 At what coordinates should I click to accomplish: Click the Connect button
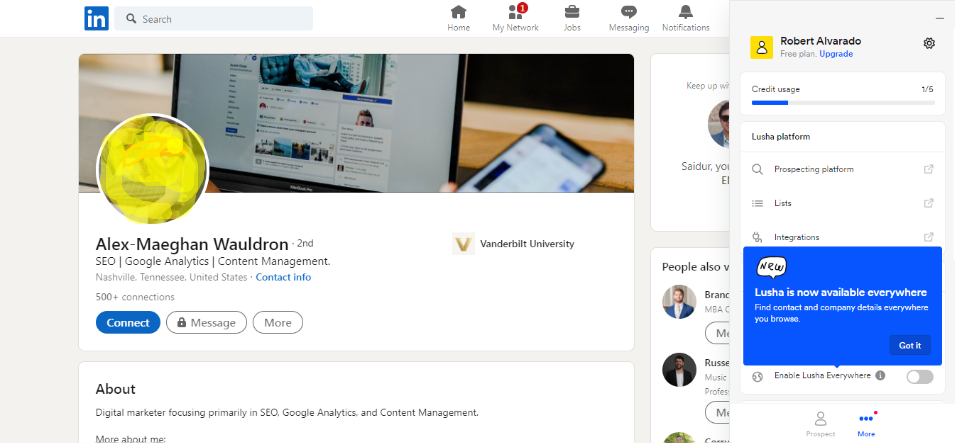[x=128, y=323]
